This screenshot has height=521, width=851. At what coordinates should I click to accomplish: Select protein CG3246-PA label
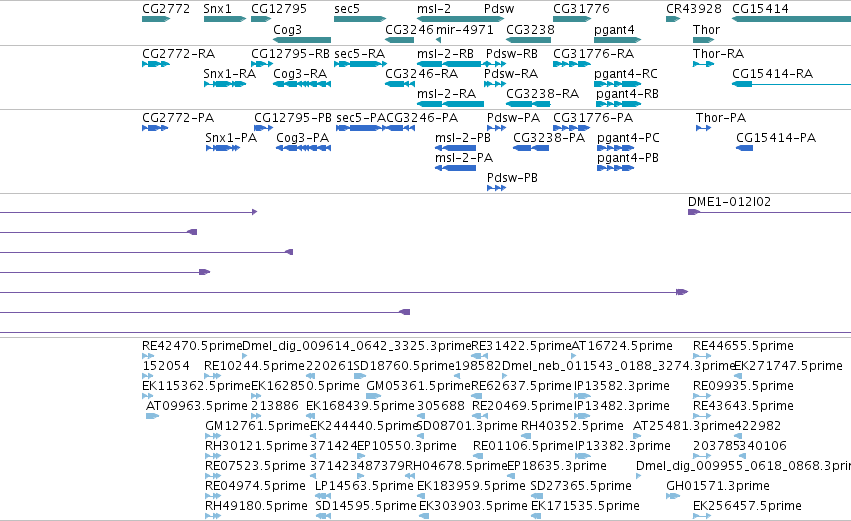click(x=422, y=118)
